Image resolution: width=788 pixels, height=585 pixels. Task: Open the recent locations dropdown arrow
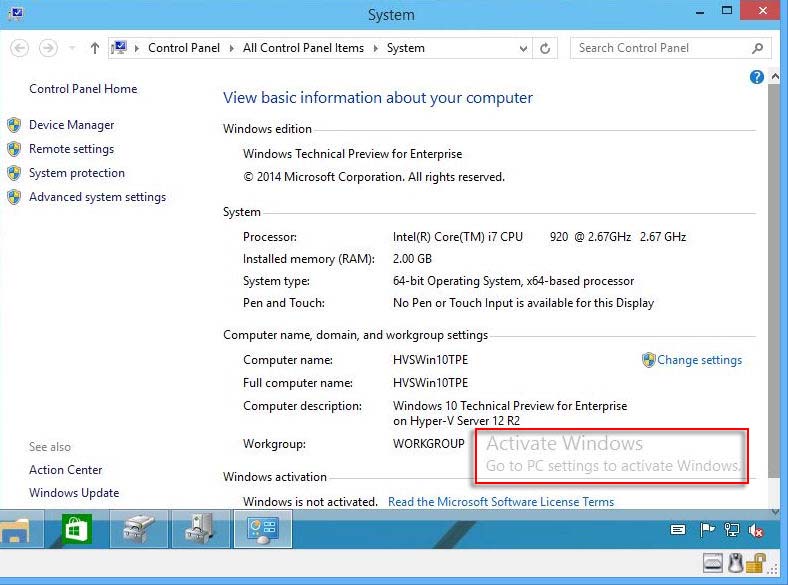[72, 48]
